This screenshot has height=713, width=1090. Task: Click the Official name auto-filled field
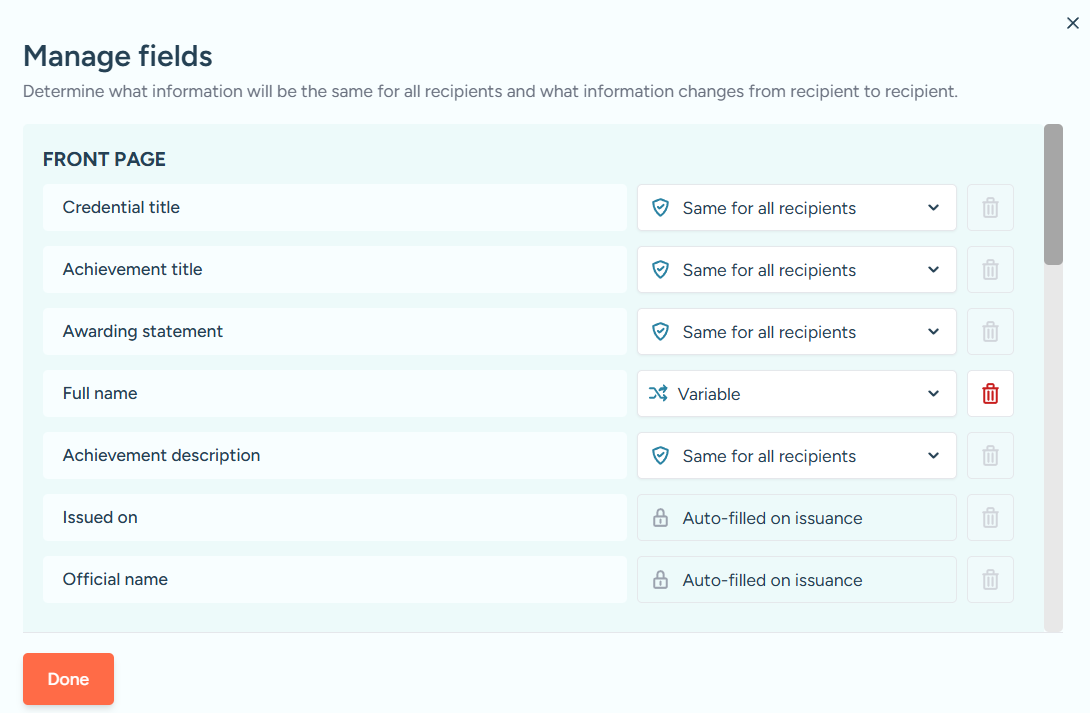pos(796,580)
